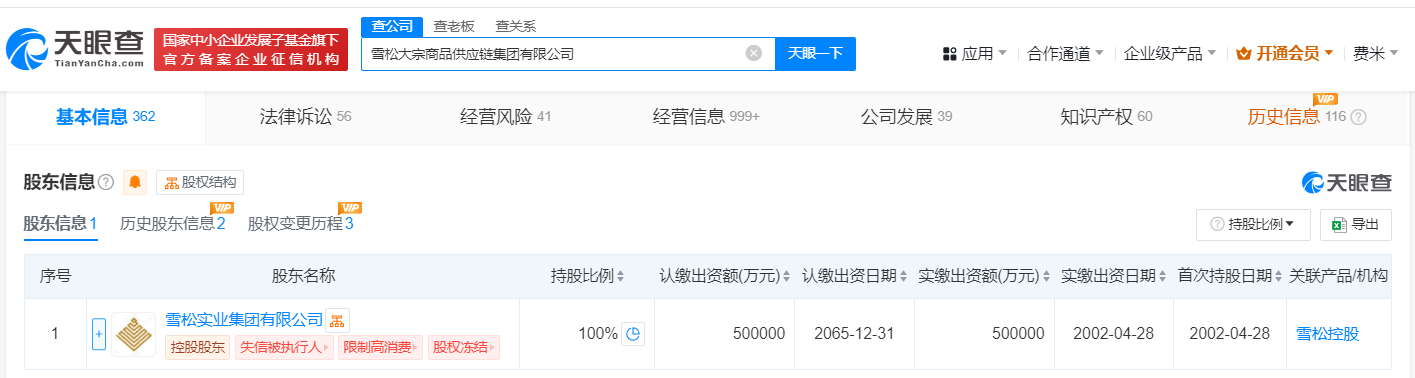This screenshot has width=1415, height=378.
Task: Click the bell alert icon beside 股东信息
Action: coord(135,182)
